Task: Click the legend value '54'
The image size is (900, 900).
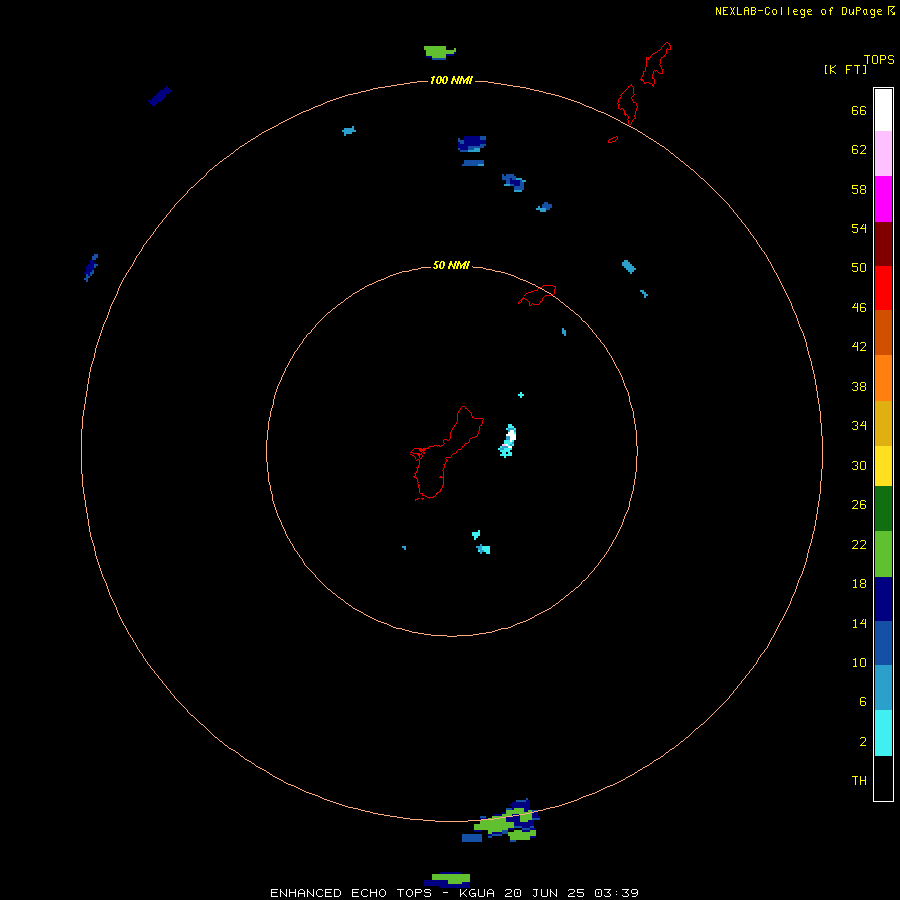Action: pos(859,228)
